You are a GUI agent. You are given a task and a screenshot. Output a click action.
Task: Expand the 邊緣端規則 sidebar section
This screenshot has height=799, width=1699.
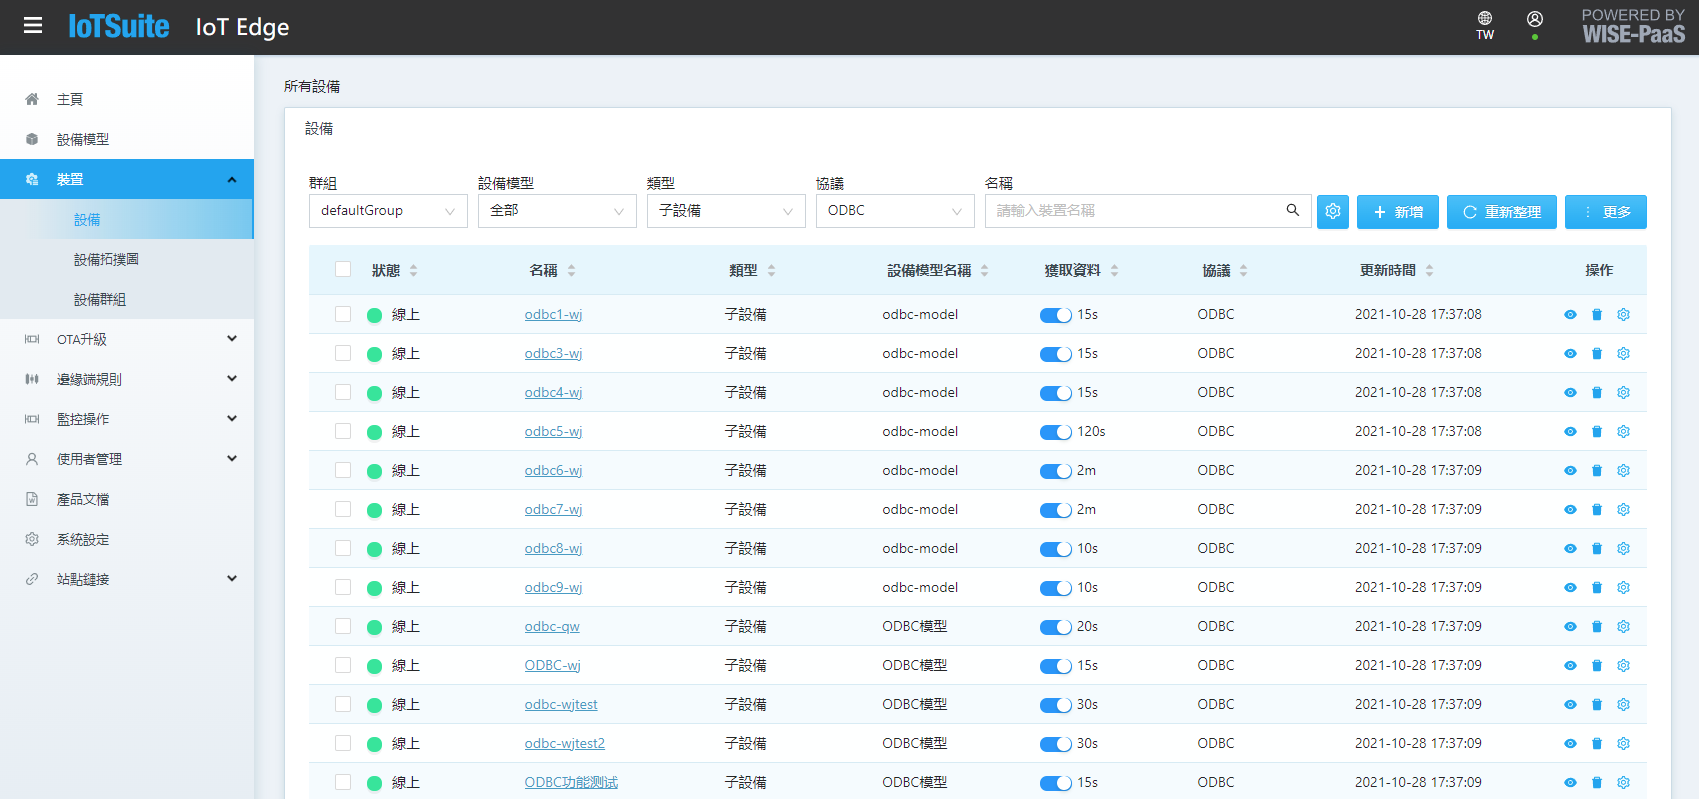click(127, 379)
